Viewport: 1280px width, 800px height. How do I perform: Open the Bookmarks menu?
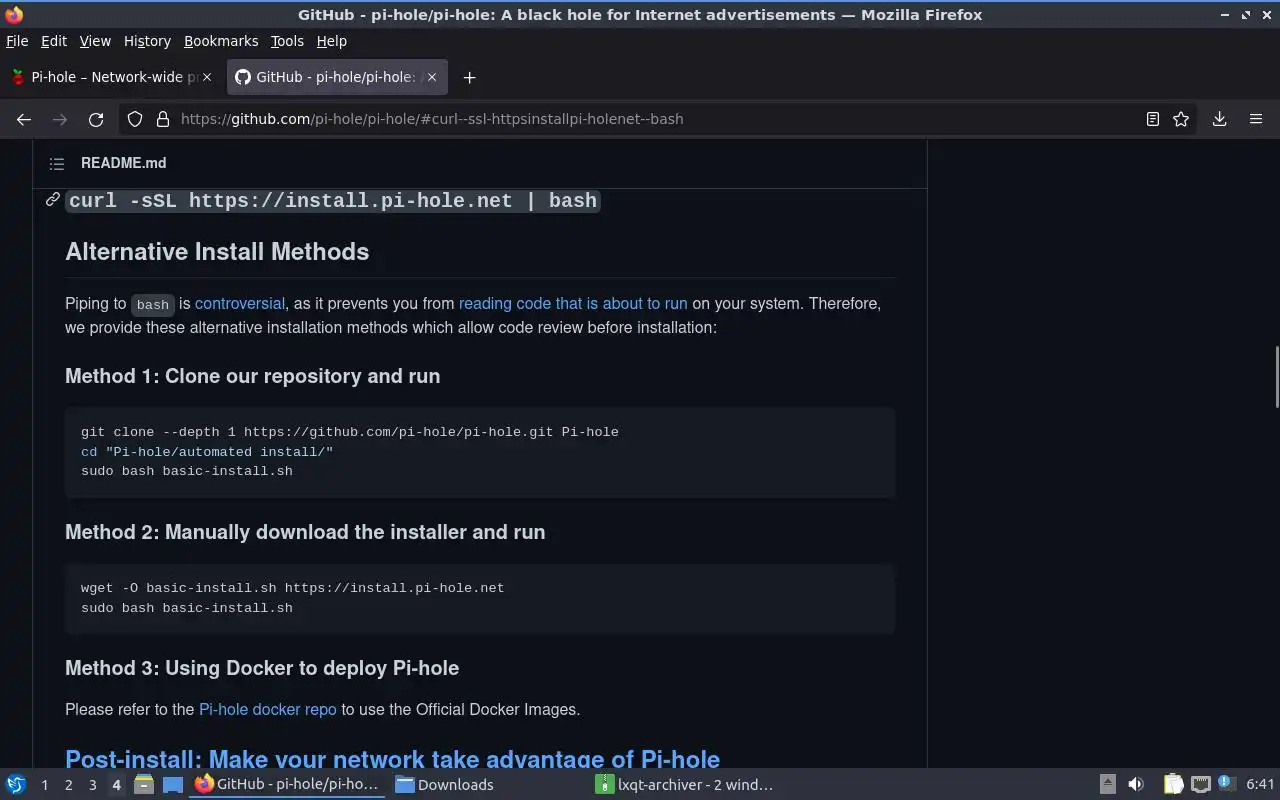(221, 41)
